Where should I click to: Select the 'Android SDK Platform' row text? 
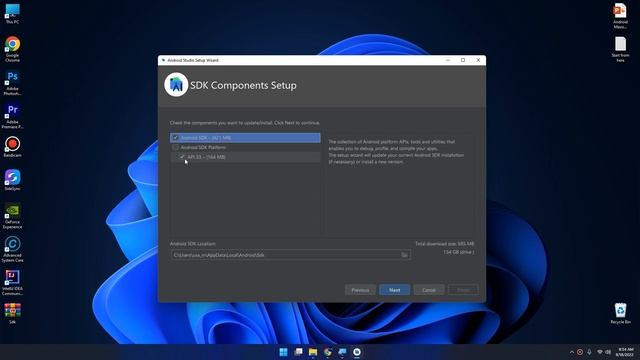[x=203, y=147]
